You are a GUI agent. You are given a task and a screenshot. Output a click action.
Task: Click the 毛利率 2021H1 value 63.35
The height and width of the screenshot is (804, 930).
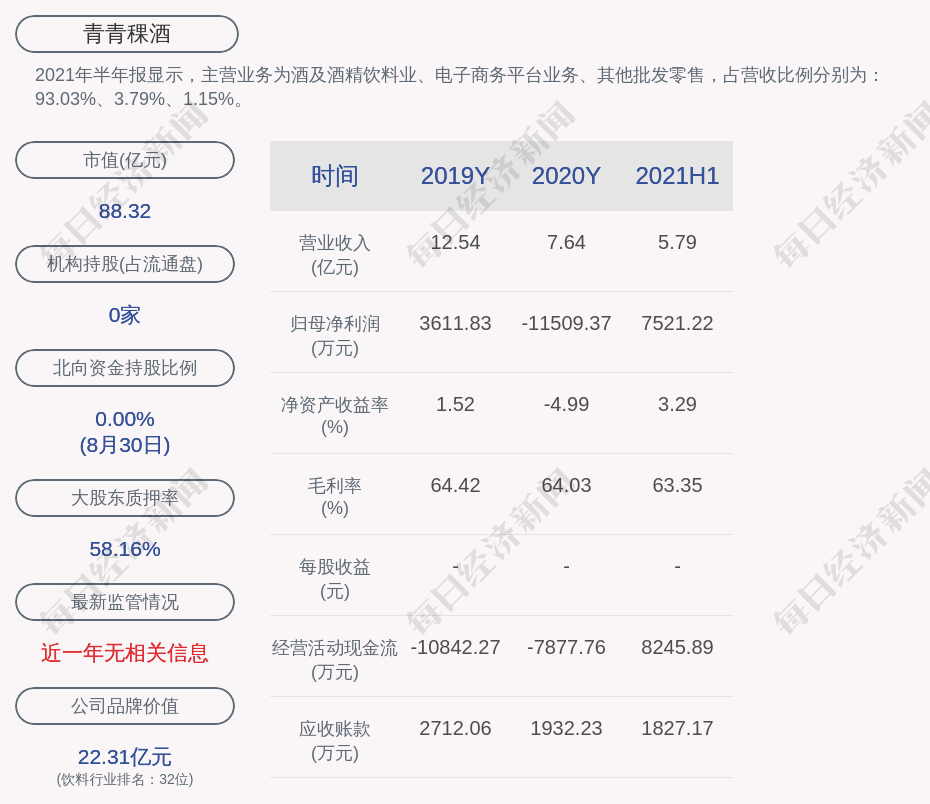677,485
